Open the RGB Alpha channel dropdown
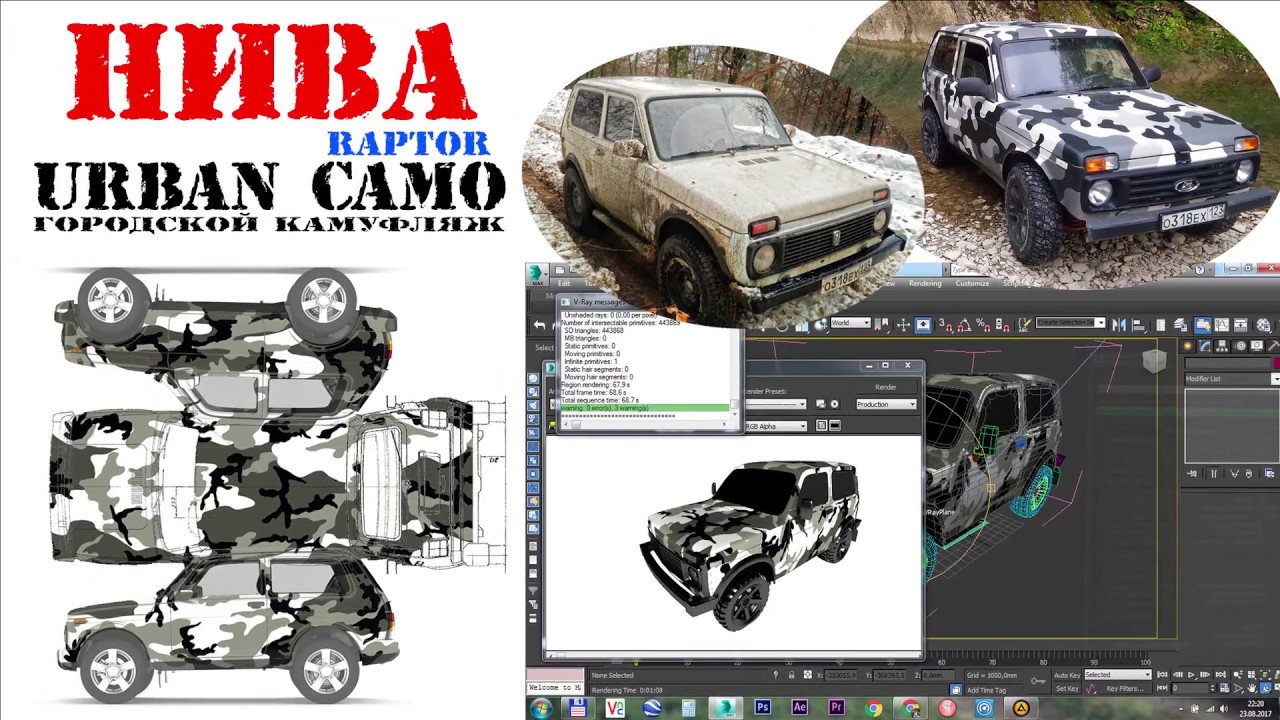1280x720 pixels. tap(775, 426)
